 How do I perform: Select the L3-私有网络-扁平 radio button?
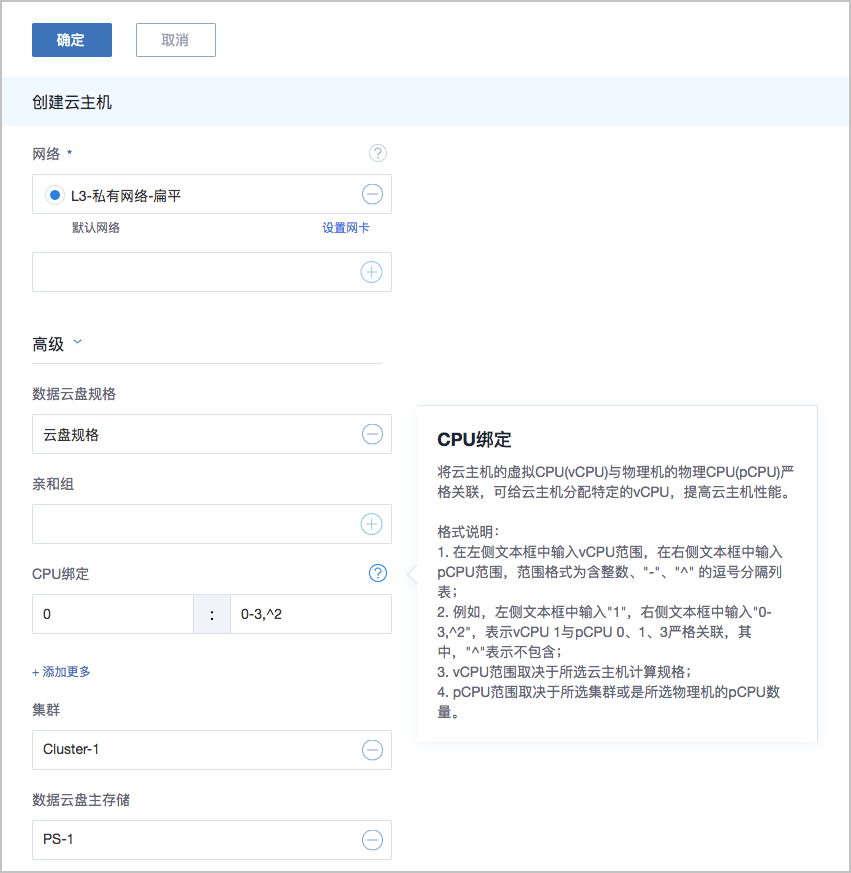[55, 195]
